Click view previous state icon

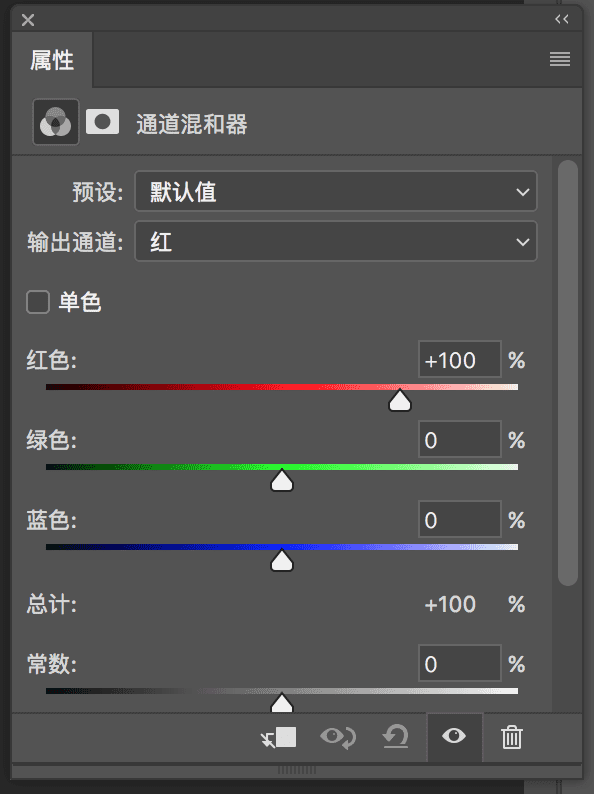[x=338, y=737]
